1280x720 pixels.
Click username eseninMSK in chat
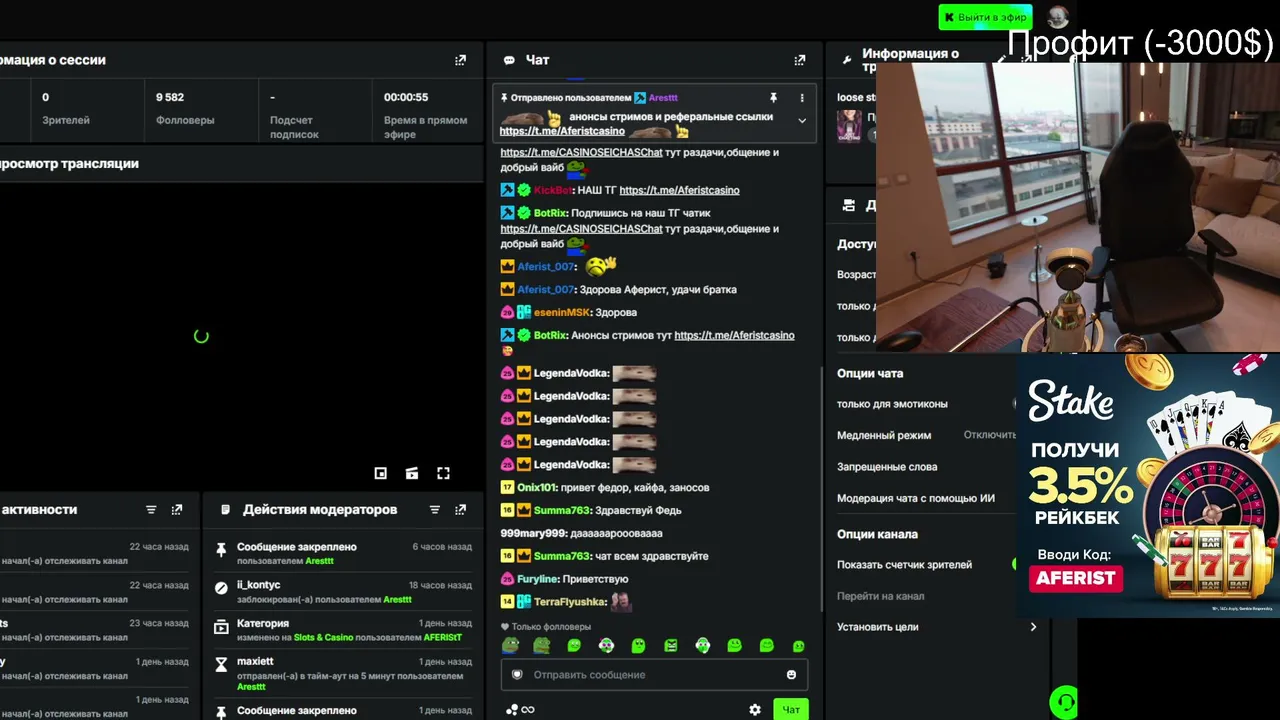pos(562,313)
